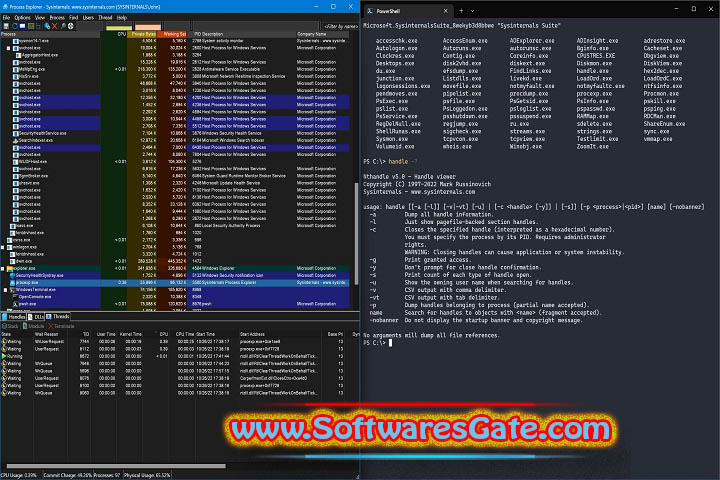Click the explorer.exe folder icon in process list
This screenshot has height=480, width=720.
coord(10,268)
